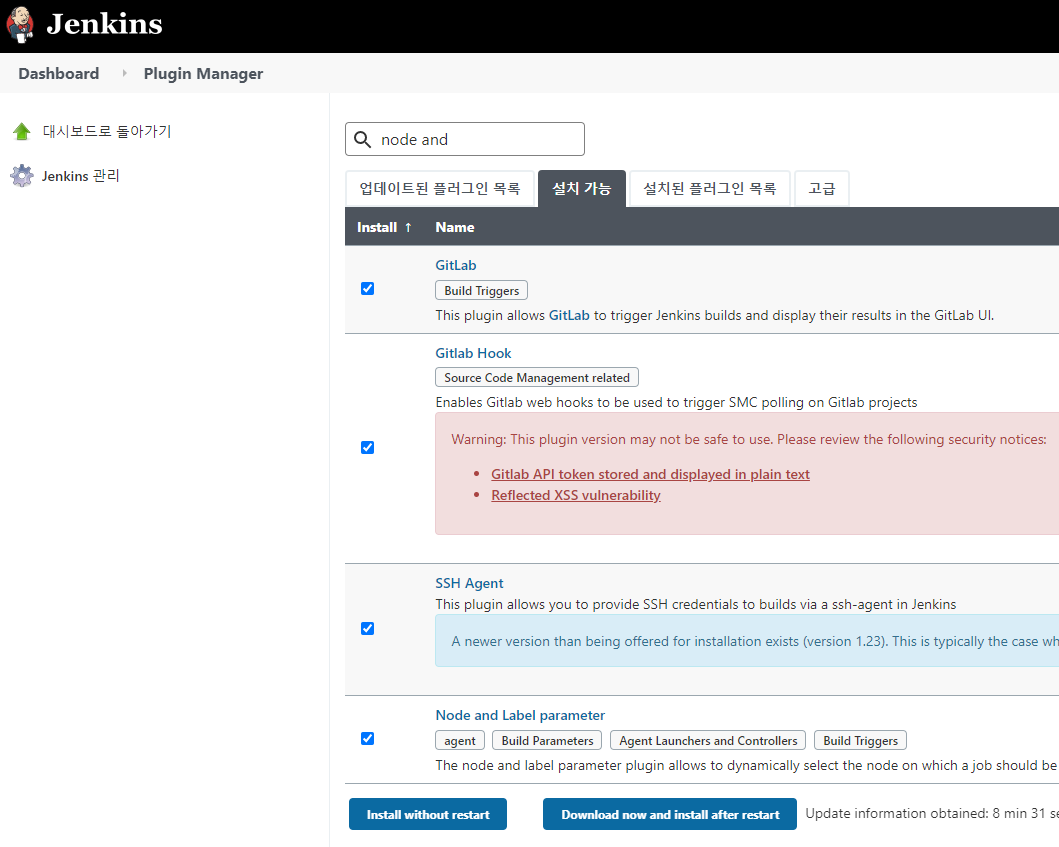Click the Install column header label
This screenshot has width=1059, height=847.
[x=377, y=228]
